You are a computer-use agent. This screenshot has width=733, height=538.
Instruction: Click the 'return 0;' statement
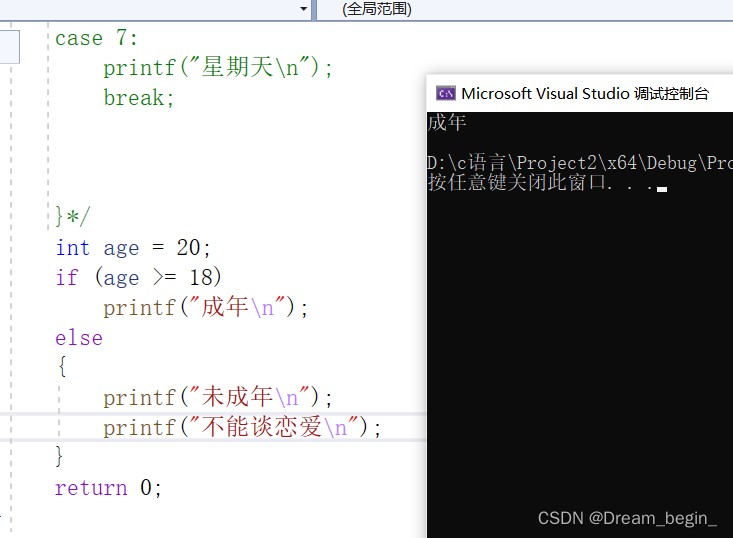tap(108, 488)
